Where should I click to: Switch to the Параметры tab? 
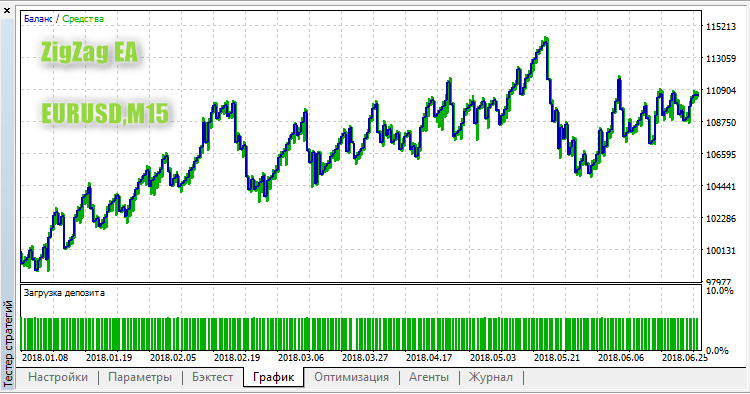[140, 377]
